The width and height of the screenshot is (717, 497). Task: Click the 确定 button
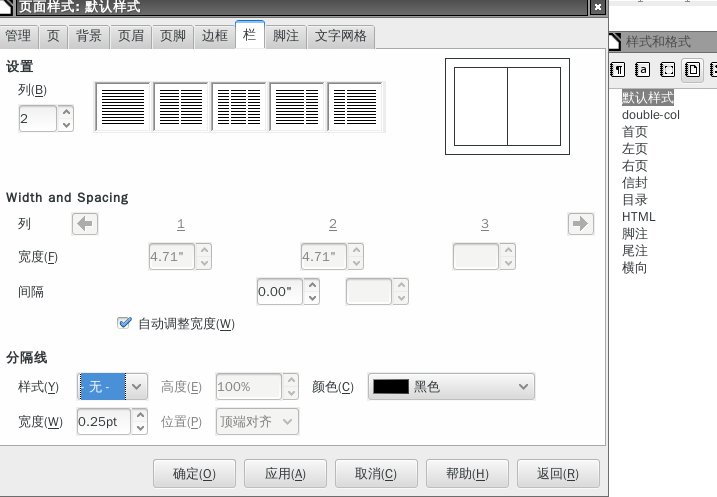(194, 474)
